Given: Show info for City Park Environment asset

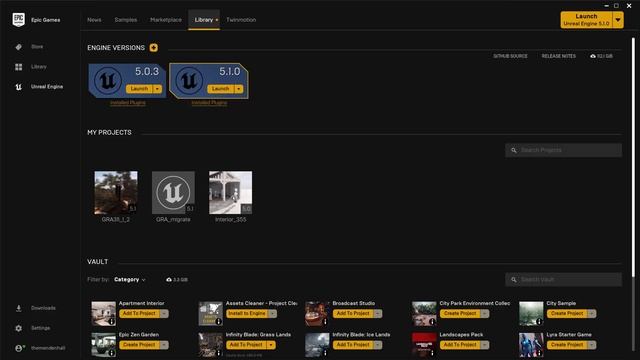Looking at the screenshot, I should tap(432, 322).
